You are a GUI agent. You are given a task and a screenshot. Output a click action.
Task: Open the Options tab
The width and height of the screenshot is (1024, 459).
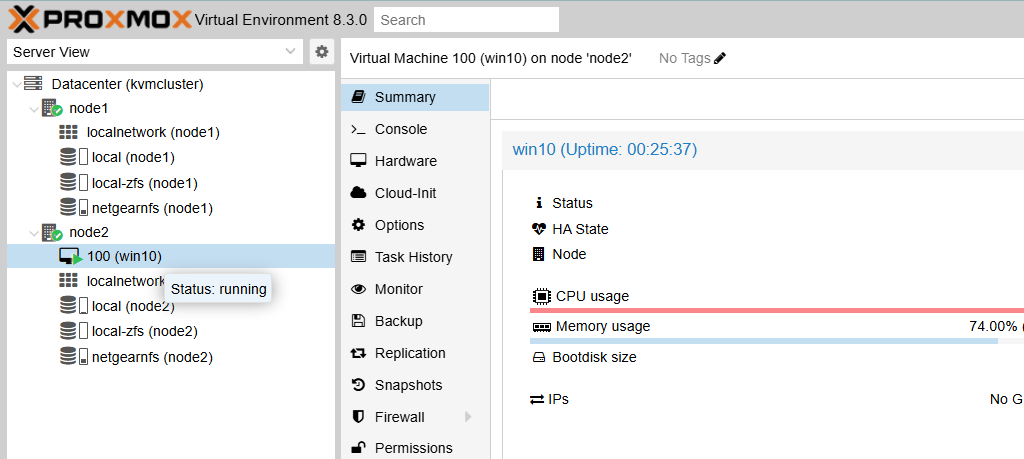pos(415,225)
